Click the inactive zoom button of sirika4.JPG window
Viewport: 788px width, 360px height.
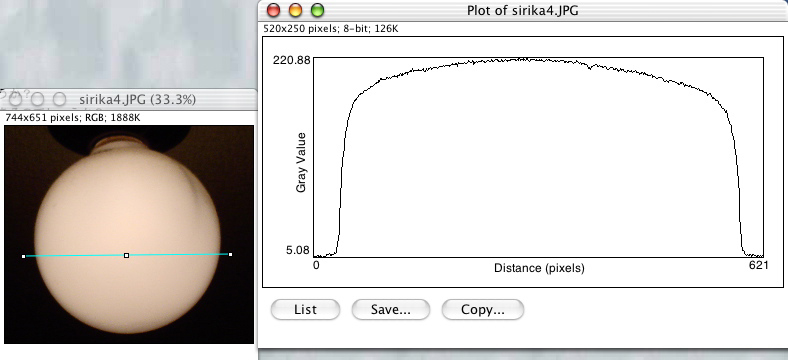(60, 99)
